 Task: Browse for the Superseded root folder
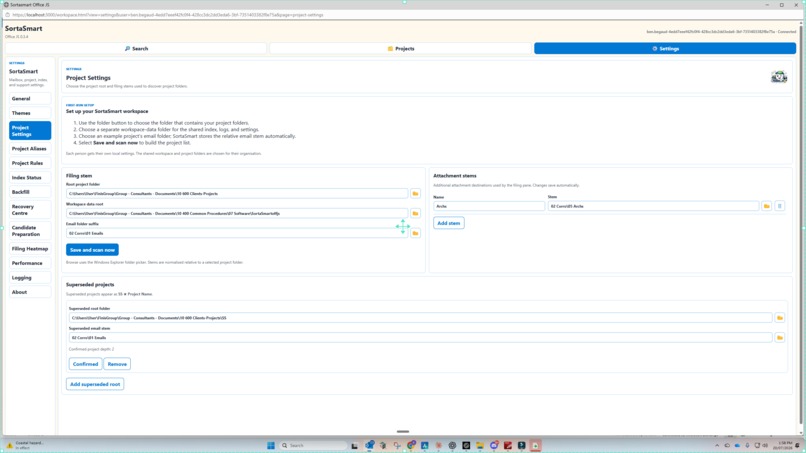[780, 318]
